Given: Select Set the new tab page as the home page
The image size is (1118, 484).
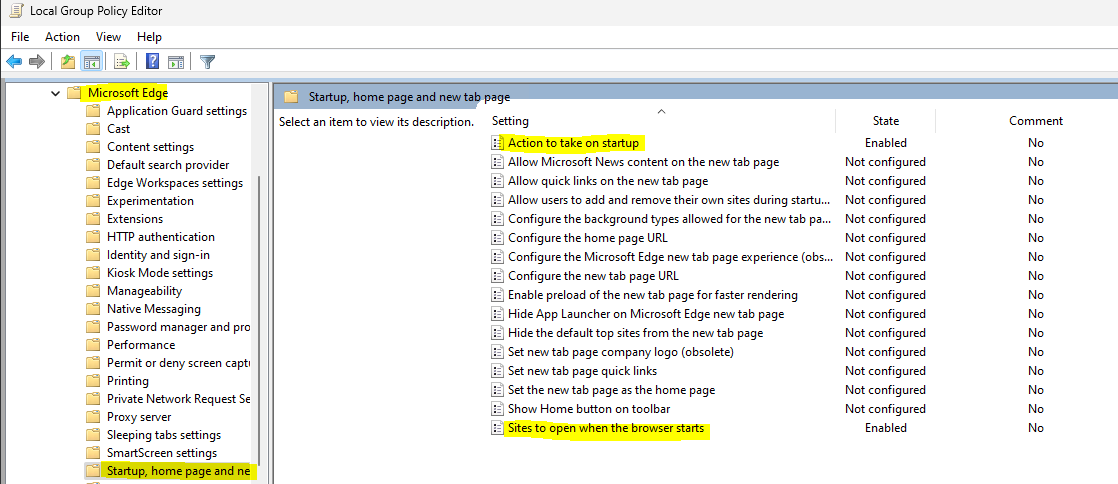Looking at the screenshot, I should click(611, 390).
